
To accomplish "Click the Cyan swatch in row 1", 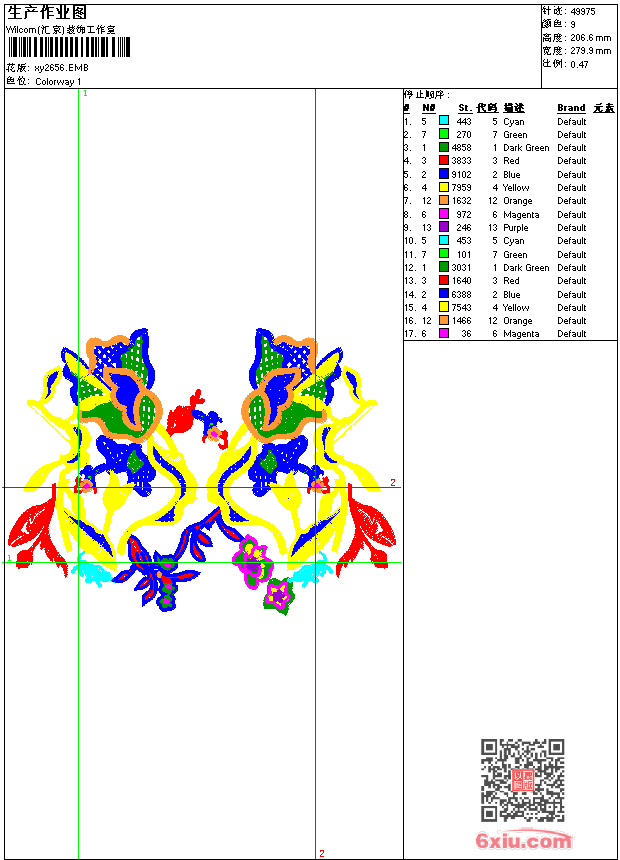I will 444,121.
